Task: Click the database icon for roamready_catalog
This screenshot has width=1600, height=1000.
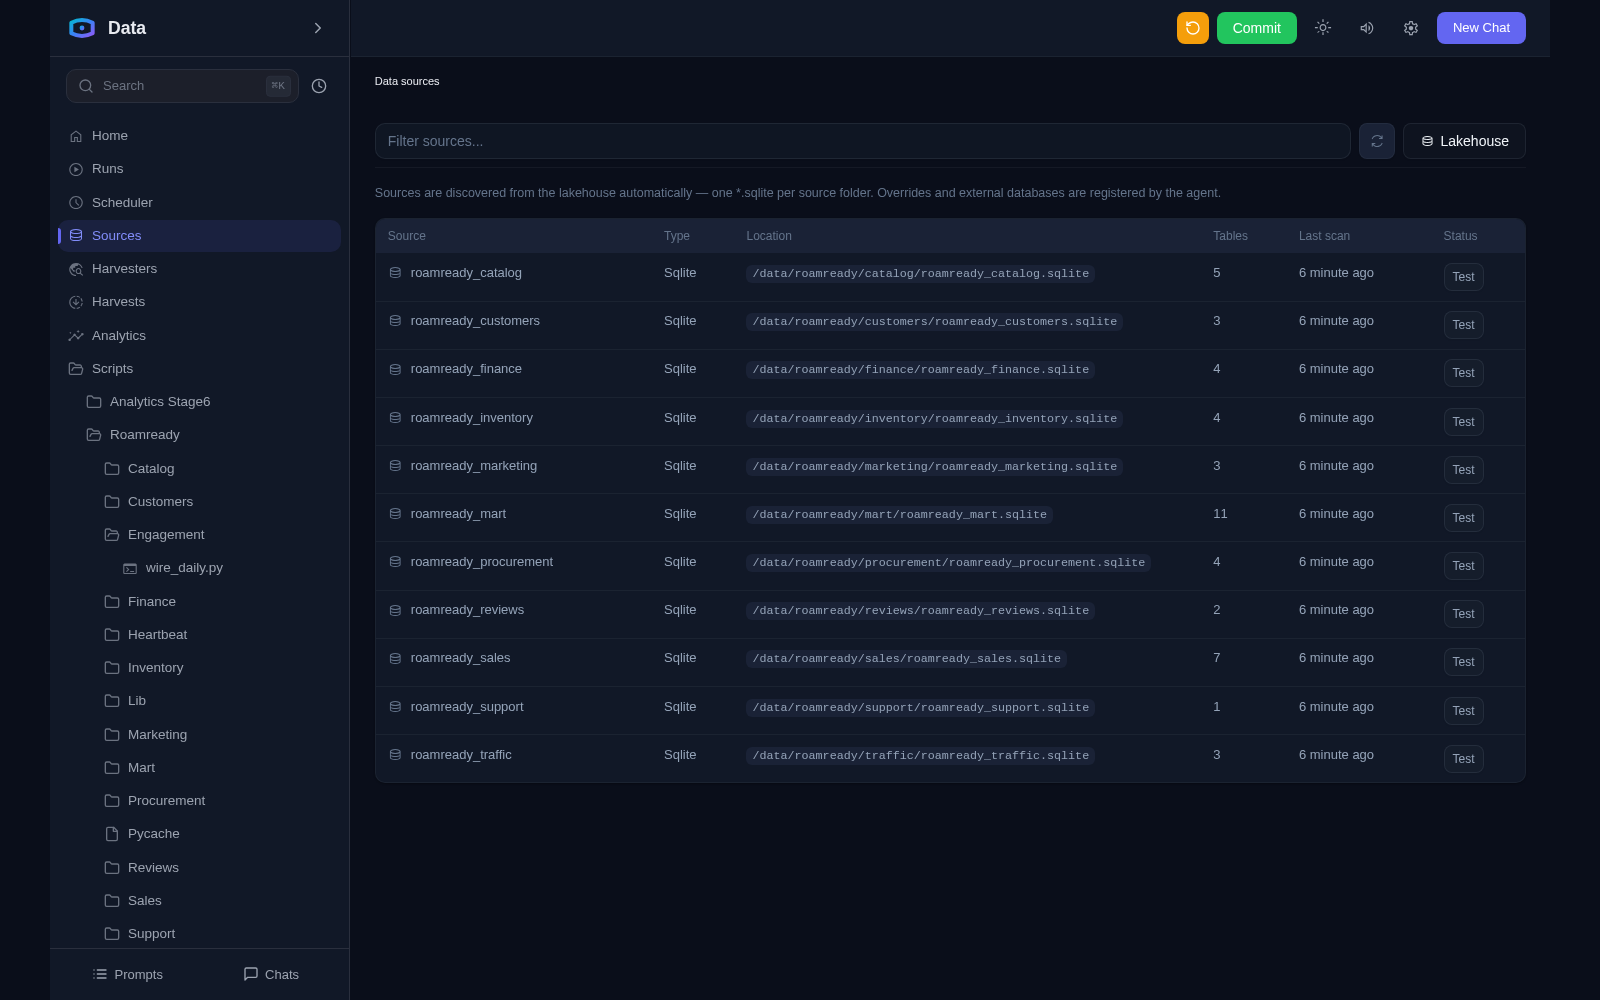Action: [395, 273]
